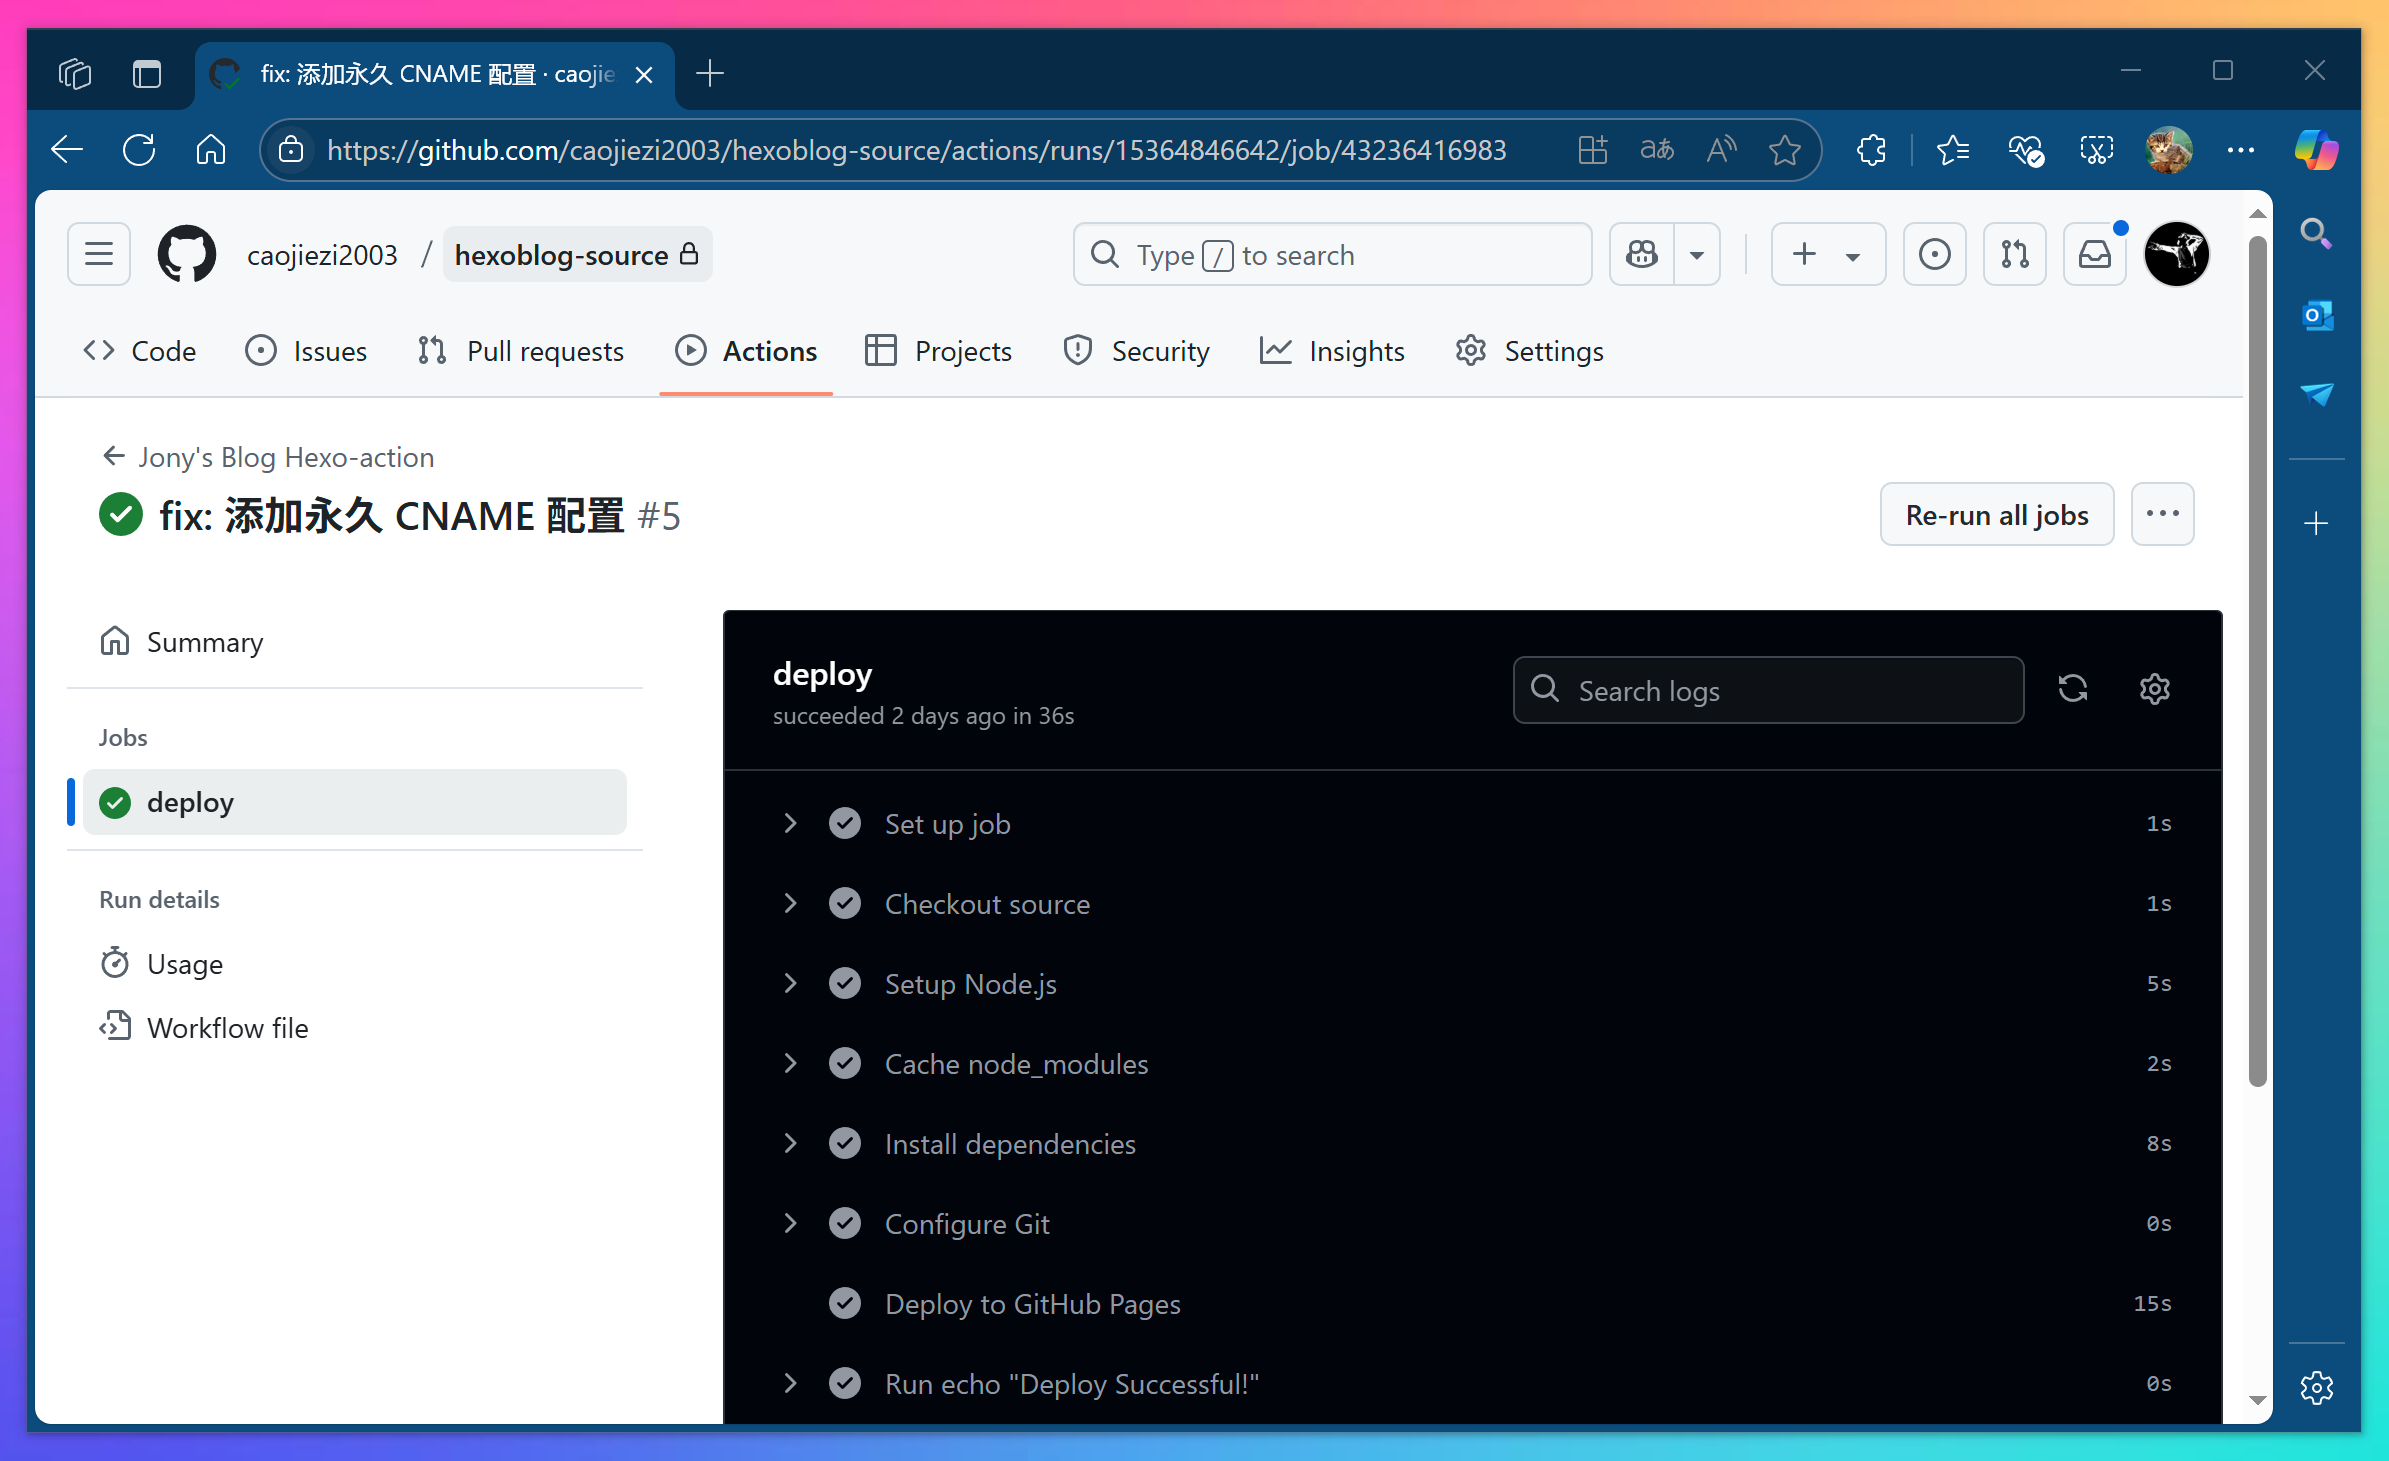
Task: Add page to favorites star
Action: tap(1785, 151)
